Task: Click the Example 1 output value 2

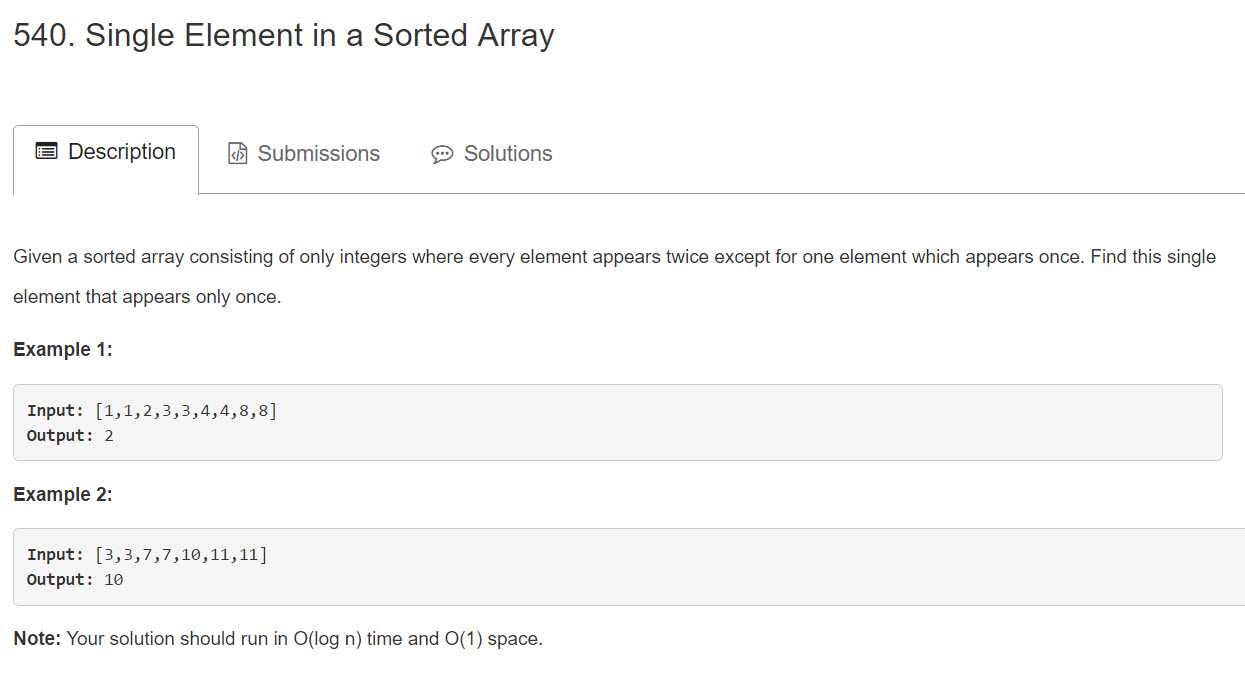Action: tap(109, 436)
